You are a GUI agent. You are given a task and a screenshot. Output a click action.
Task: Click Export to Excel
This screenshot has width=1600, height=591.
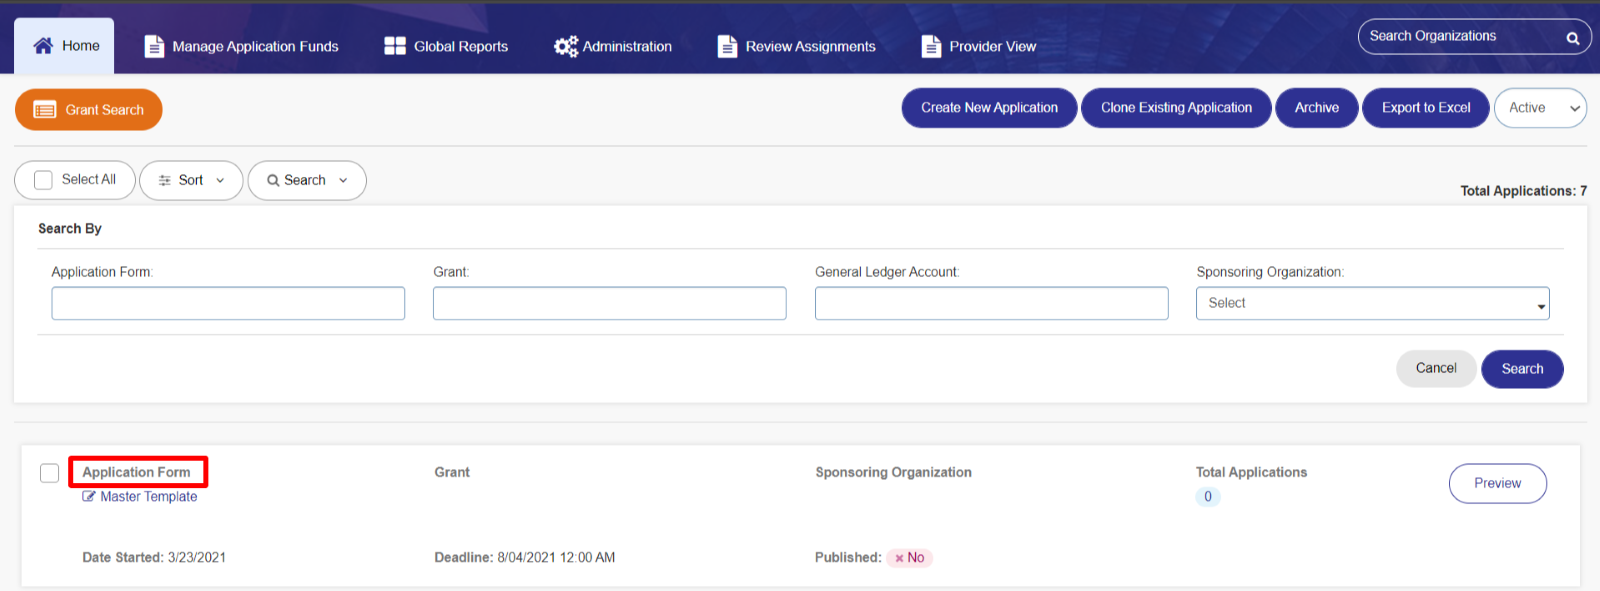click(1426, 108)
